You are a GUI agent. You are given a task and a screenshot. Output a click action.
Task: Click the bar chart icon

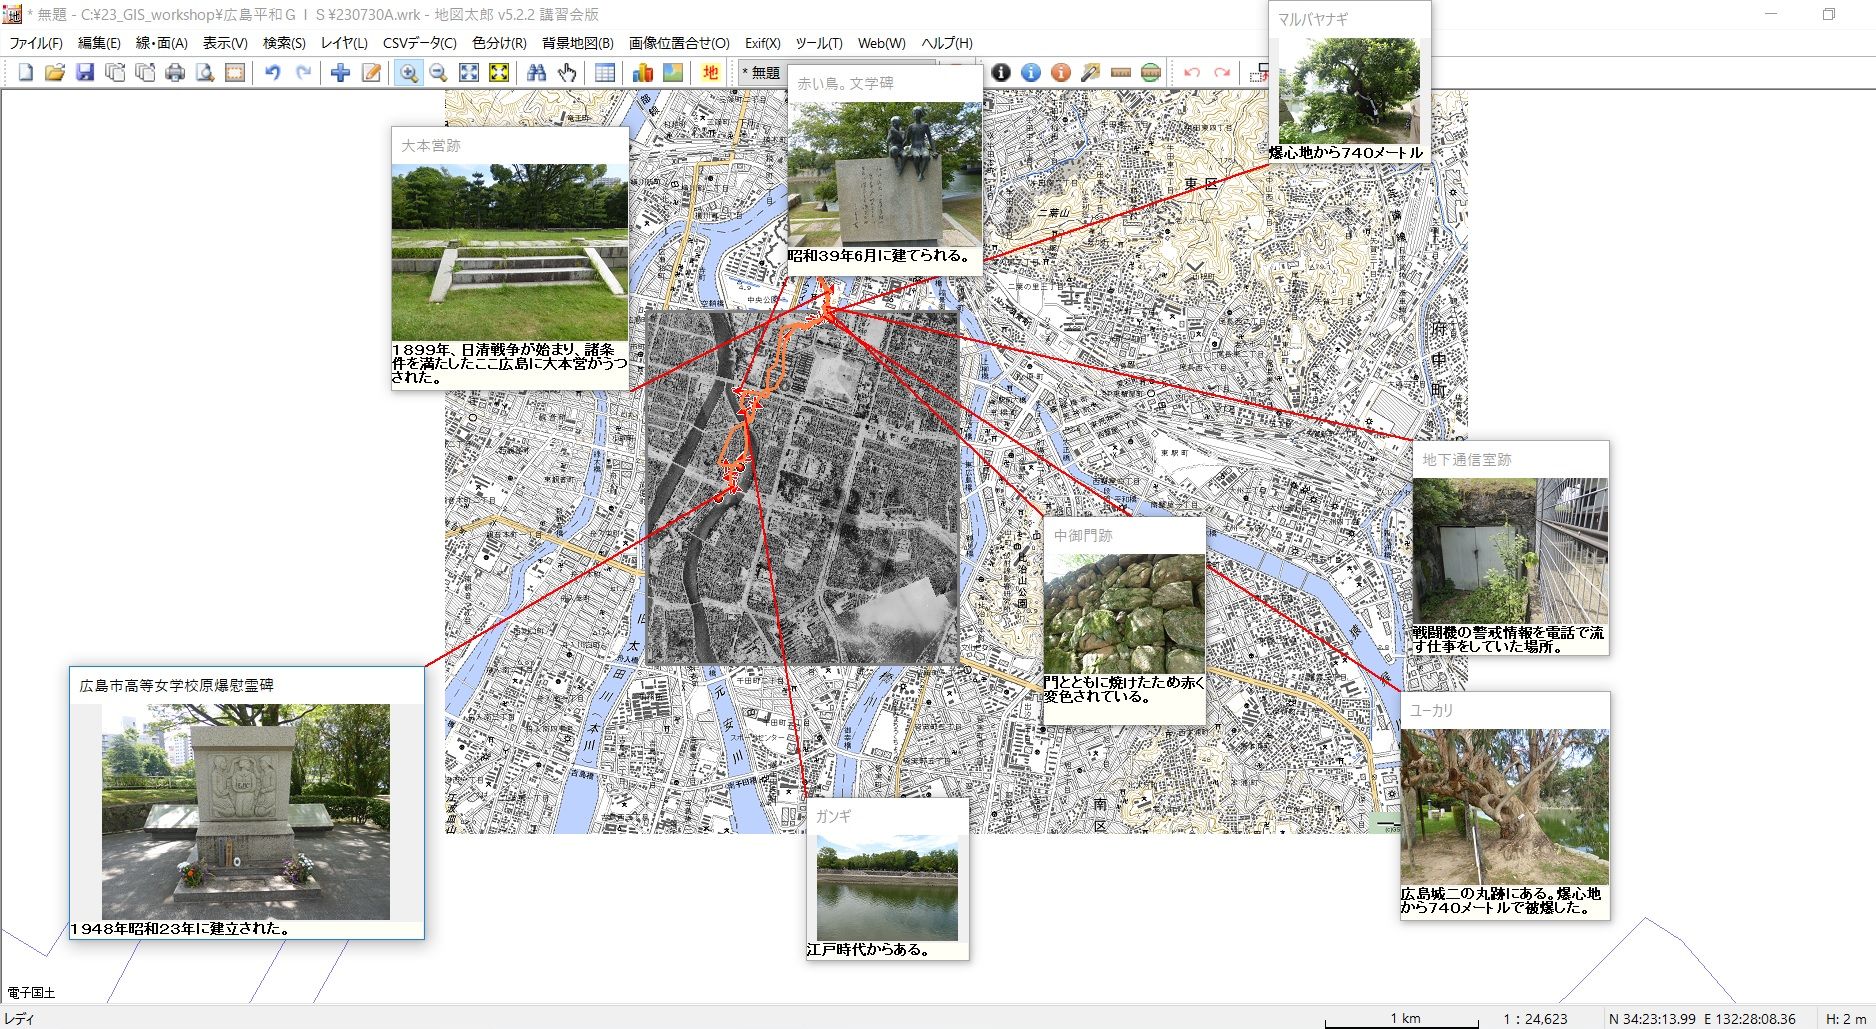(x=643, y=72)
